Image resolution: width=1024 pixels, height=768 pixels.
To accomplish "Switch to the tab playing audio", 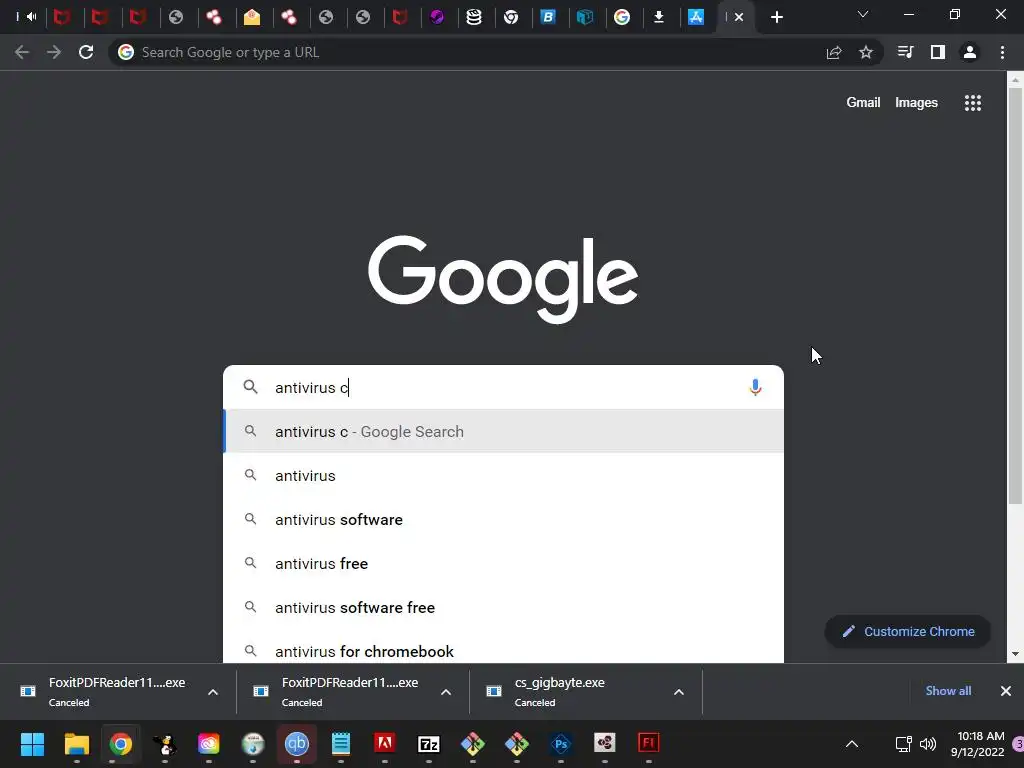I will click(26, 17).
